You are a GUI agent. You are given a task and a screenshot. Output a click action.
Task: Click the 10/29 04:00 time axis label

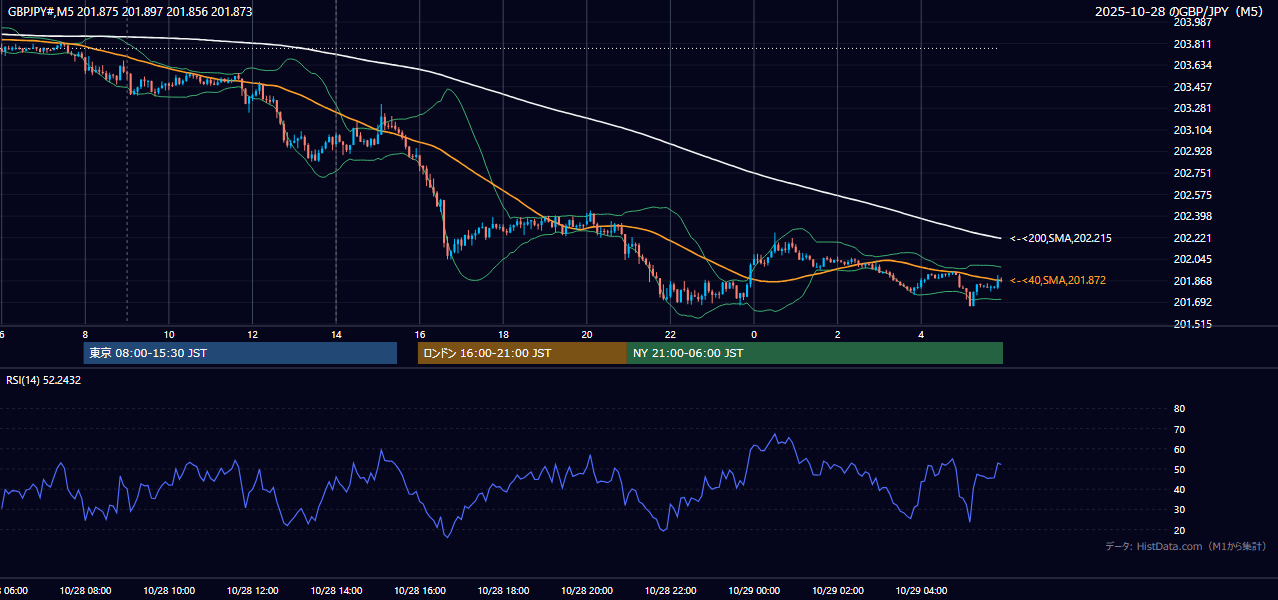click(921, 590)
